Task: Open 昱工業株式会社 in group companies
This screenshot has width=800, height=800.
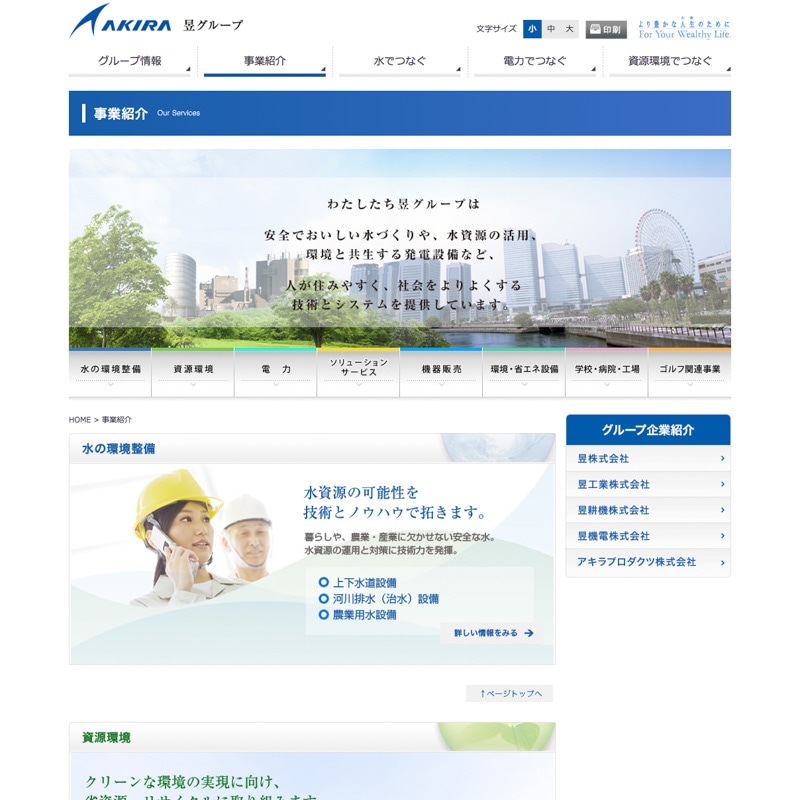Action: [x=648, y=484]
